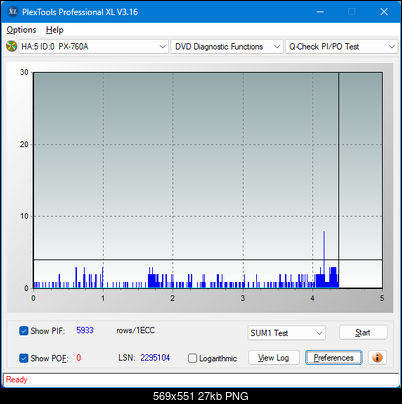Click the Start button

coord(363,333)
